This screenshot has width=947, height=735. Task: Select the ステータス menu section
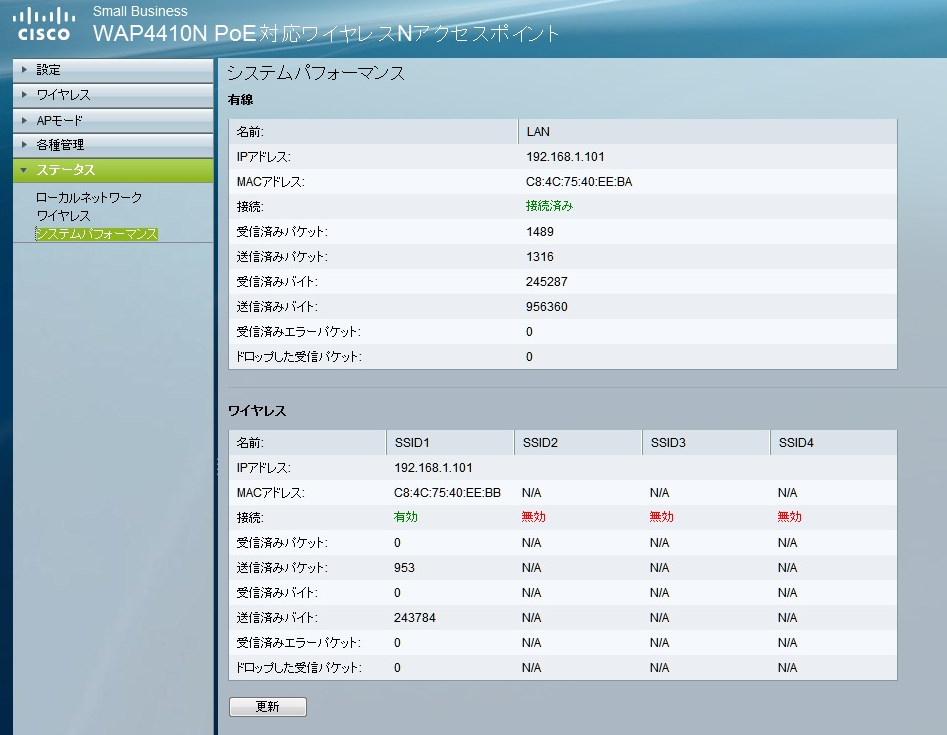113,170
